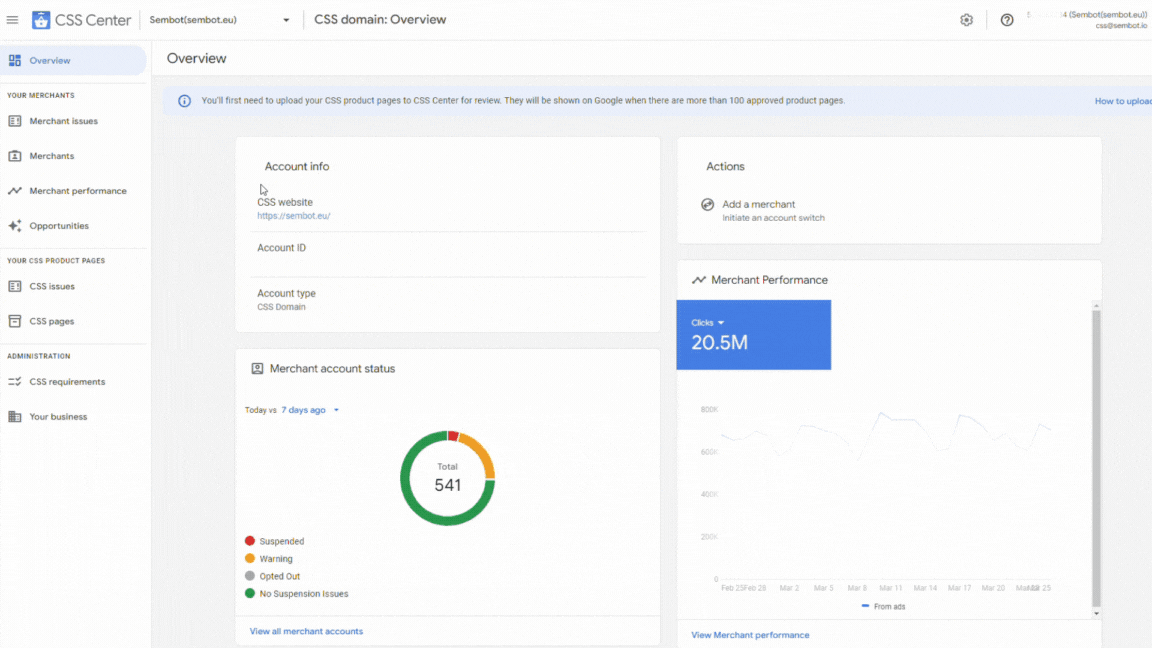Open the Clicks metric dropdown
The height and width of the screenshot is (648, 1152).
tap(708, 323)
